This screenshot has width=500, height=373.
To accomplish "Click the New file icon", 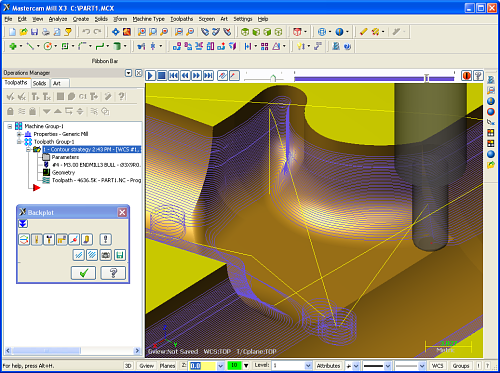I will [12, 32].
